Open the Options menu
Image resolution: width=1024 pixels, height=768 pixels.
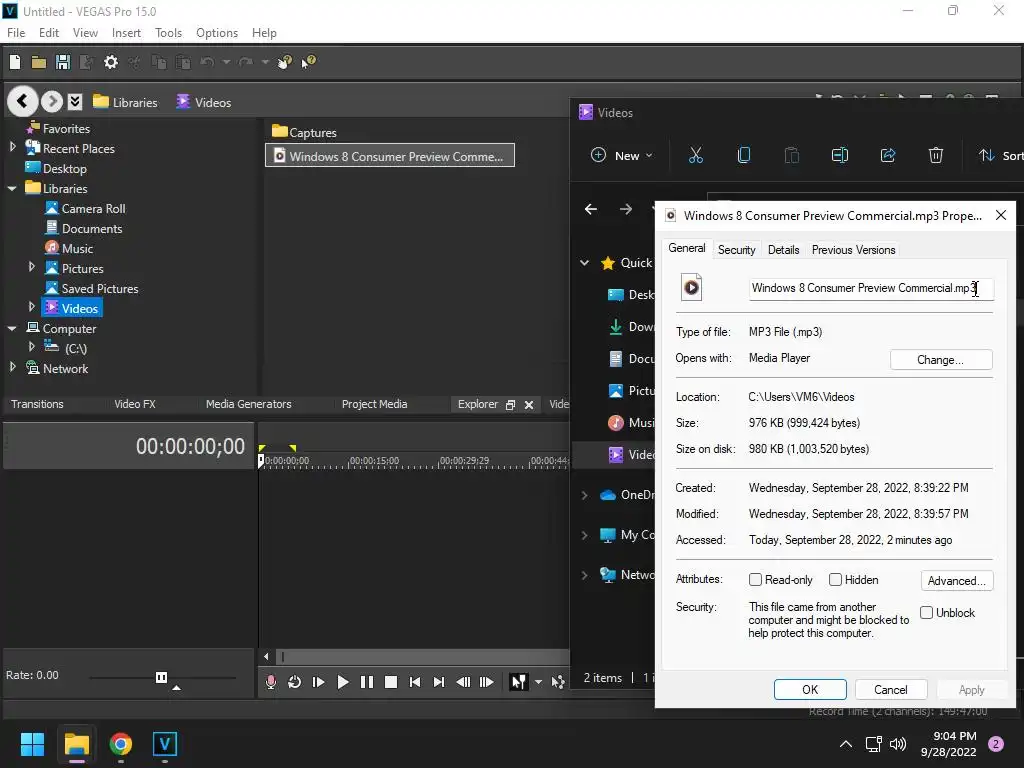[217, 33]
